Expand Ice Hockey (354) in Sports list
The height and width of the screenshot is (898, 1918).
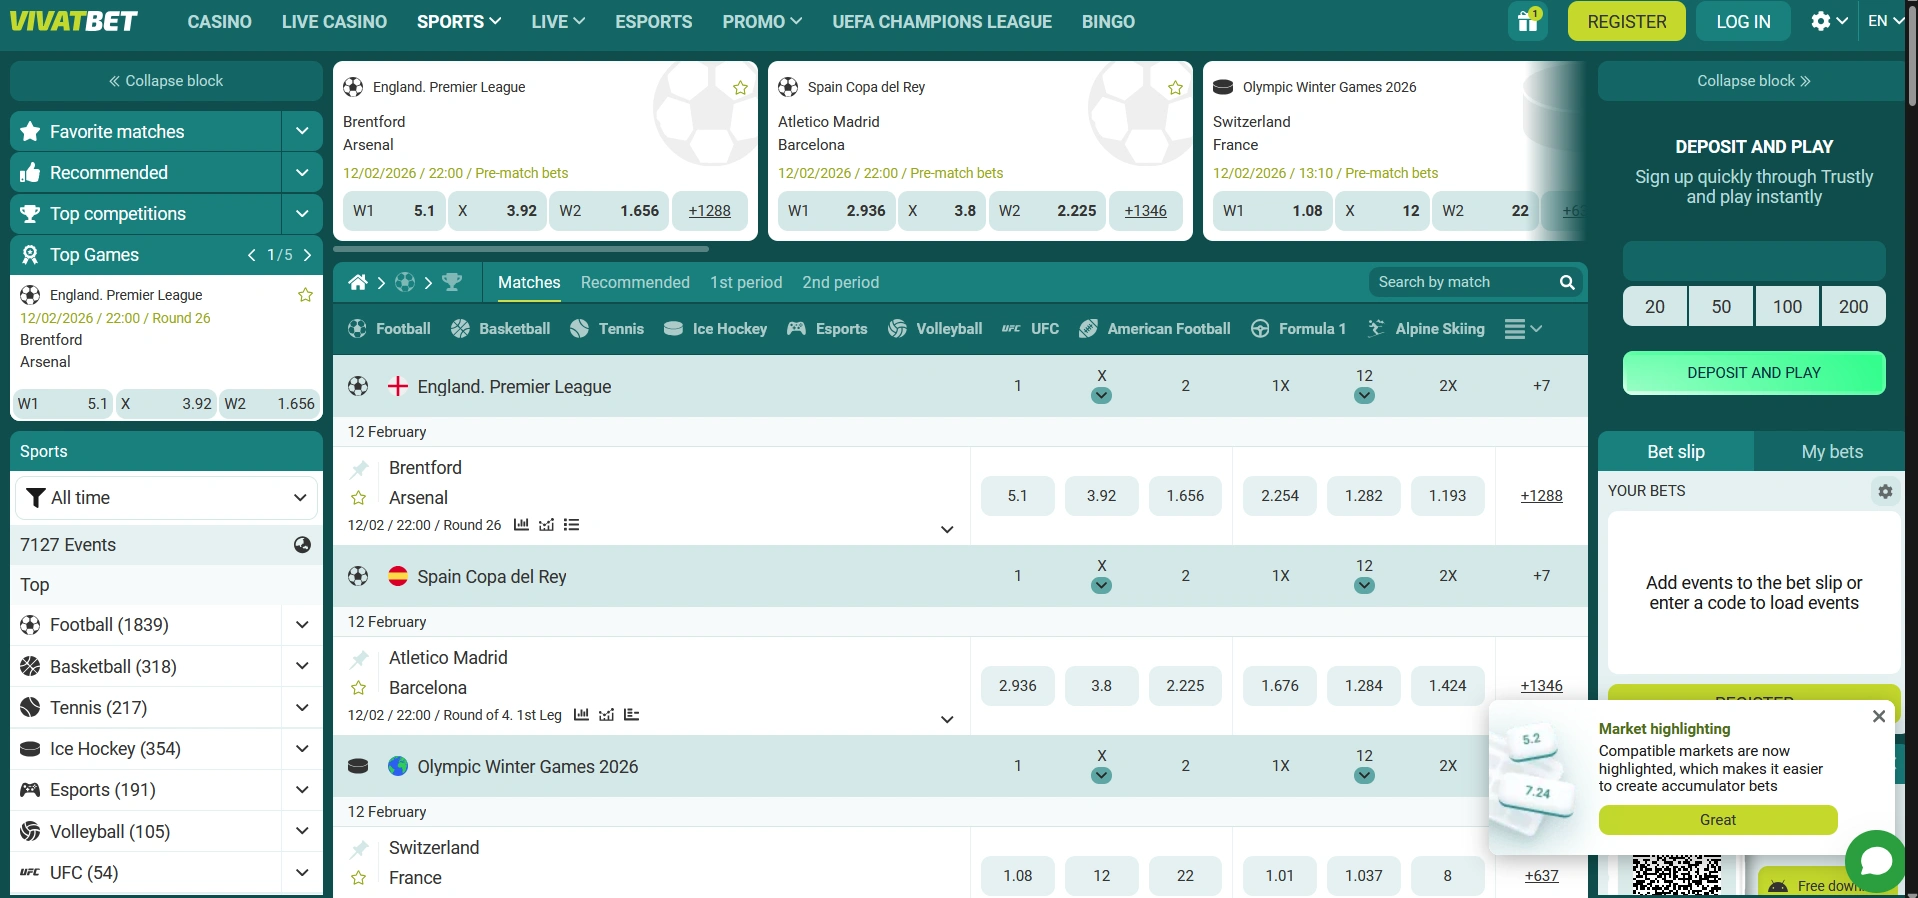coord(302,749)
